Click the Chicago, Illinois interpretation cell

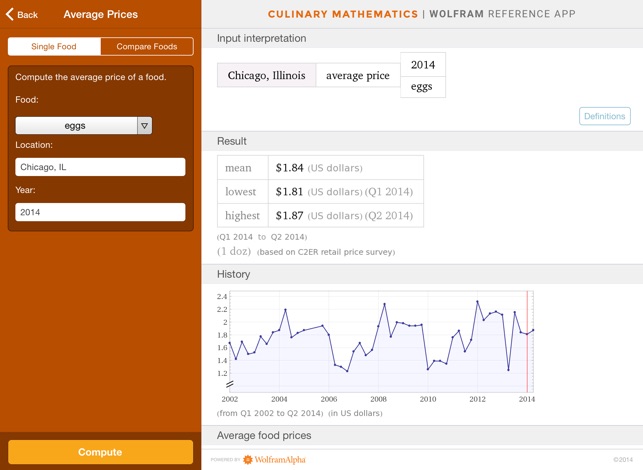click(x=267, y=75)
